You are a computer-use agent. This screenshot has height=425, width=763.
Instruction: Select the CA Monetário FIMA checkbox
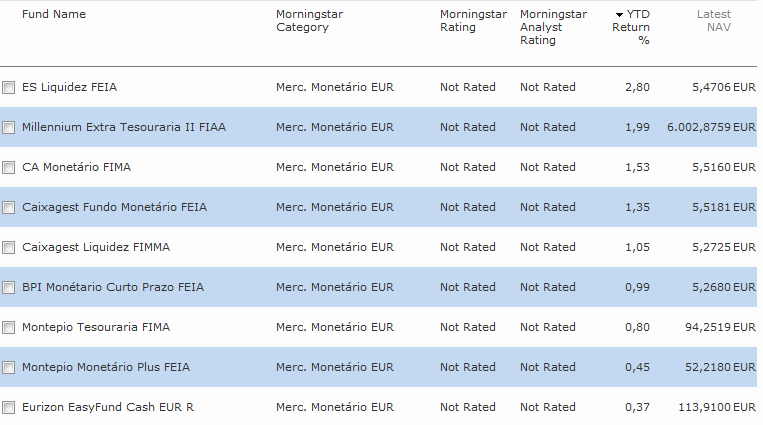pyautogui.click(x=9, y=168)
